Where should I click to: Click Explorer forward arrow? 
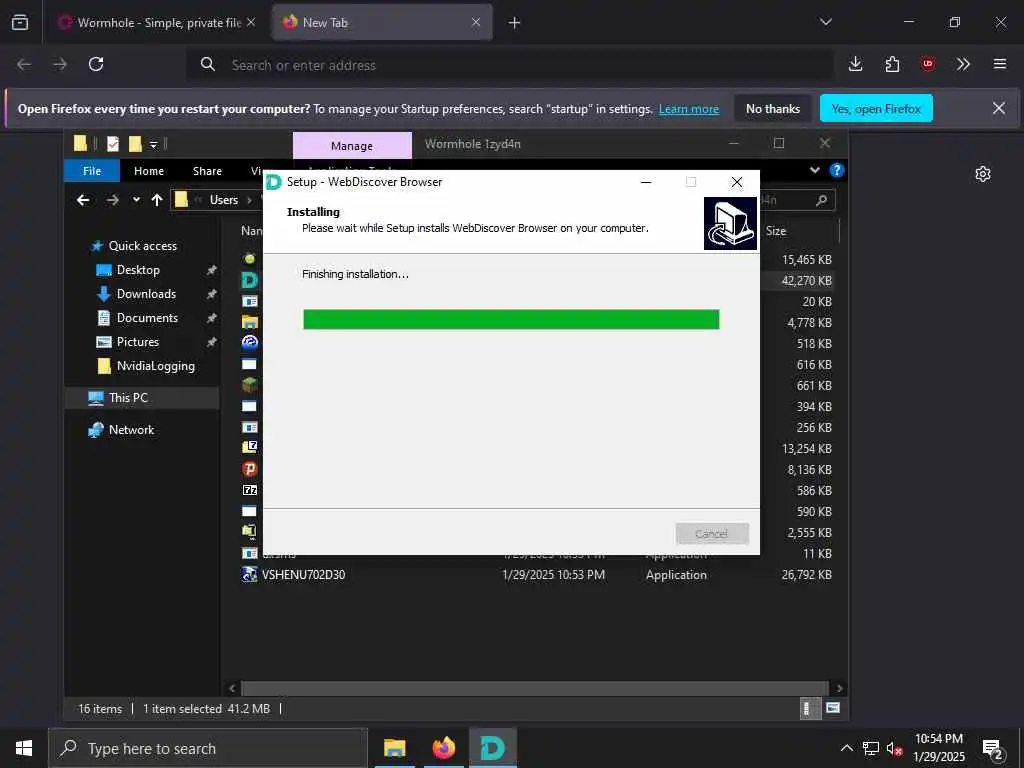pyautogui.click(x=112, y=200)
